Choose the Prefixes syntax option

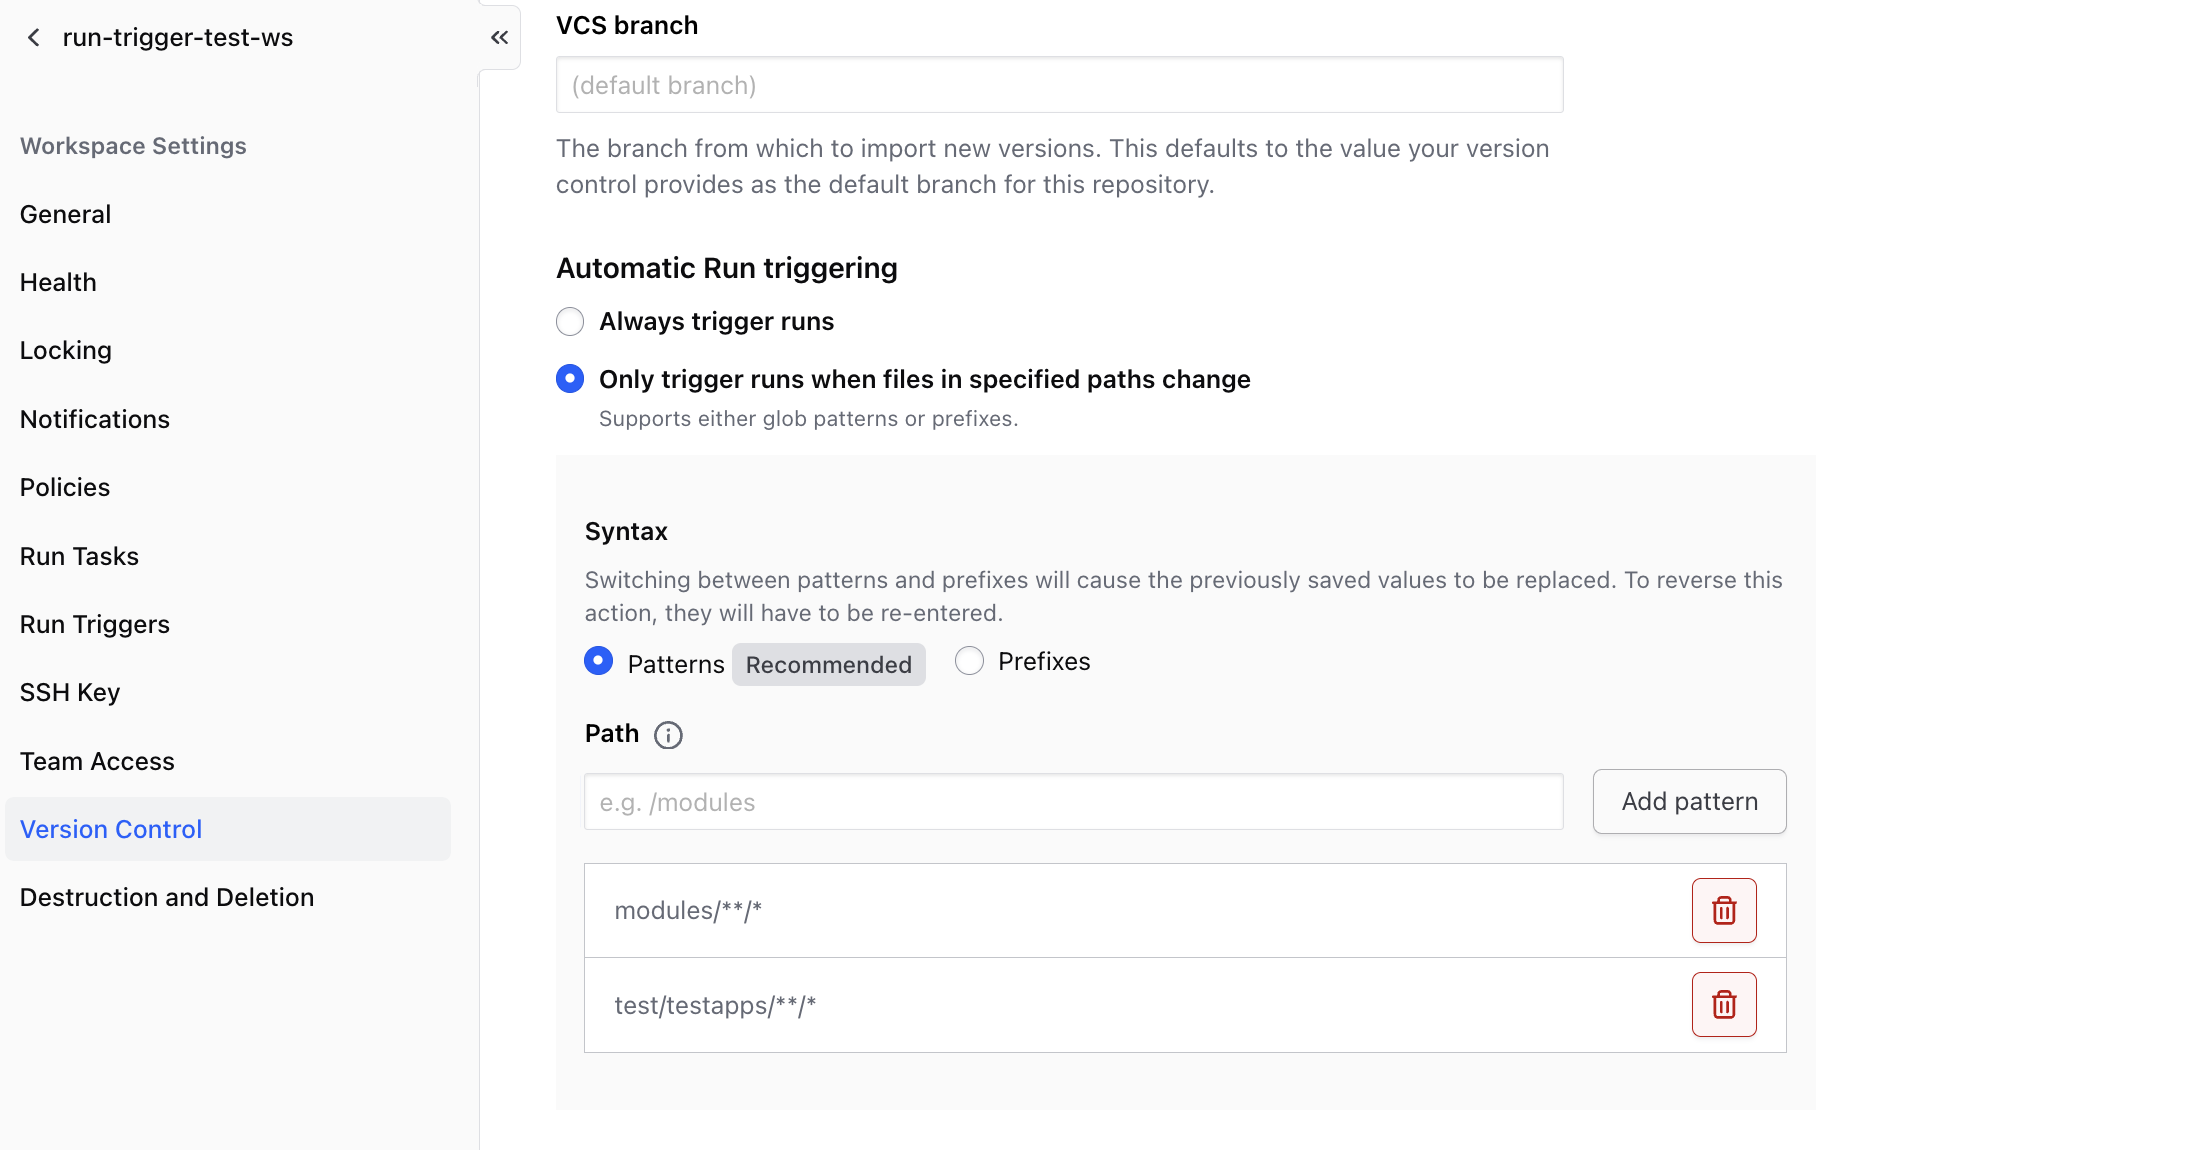pyautogui.click(x=969, y=661)
